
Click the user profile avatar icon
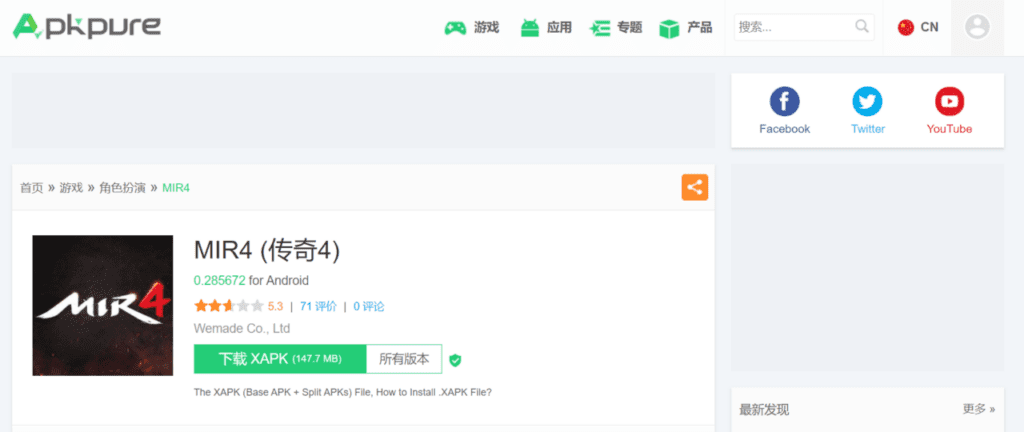pos(977,27)
